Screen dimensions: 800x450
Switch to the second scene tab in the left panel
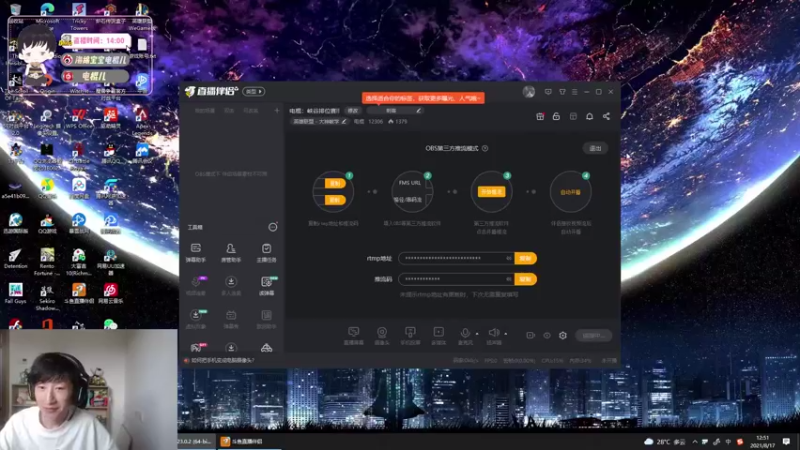tap(230, 111)
